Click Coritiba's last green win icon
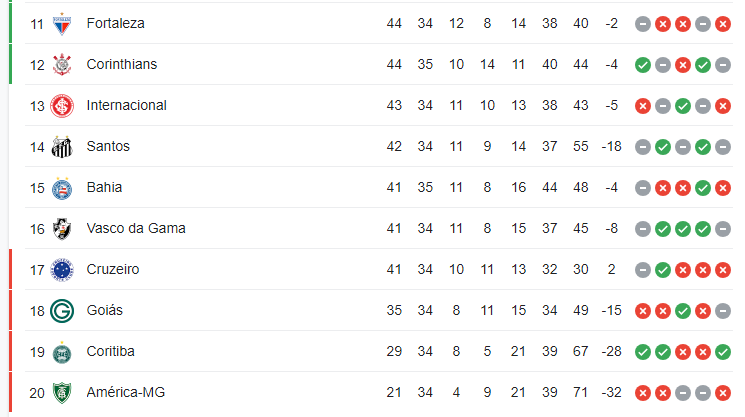The height and width of the screenshot is (417, 745). click(x=723, y=352)
